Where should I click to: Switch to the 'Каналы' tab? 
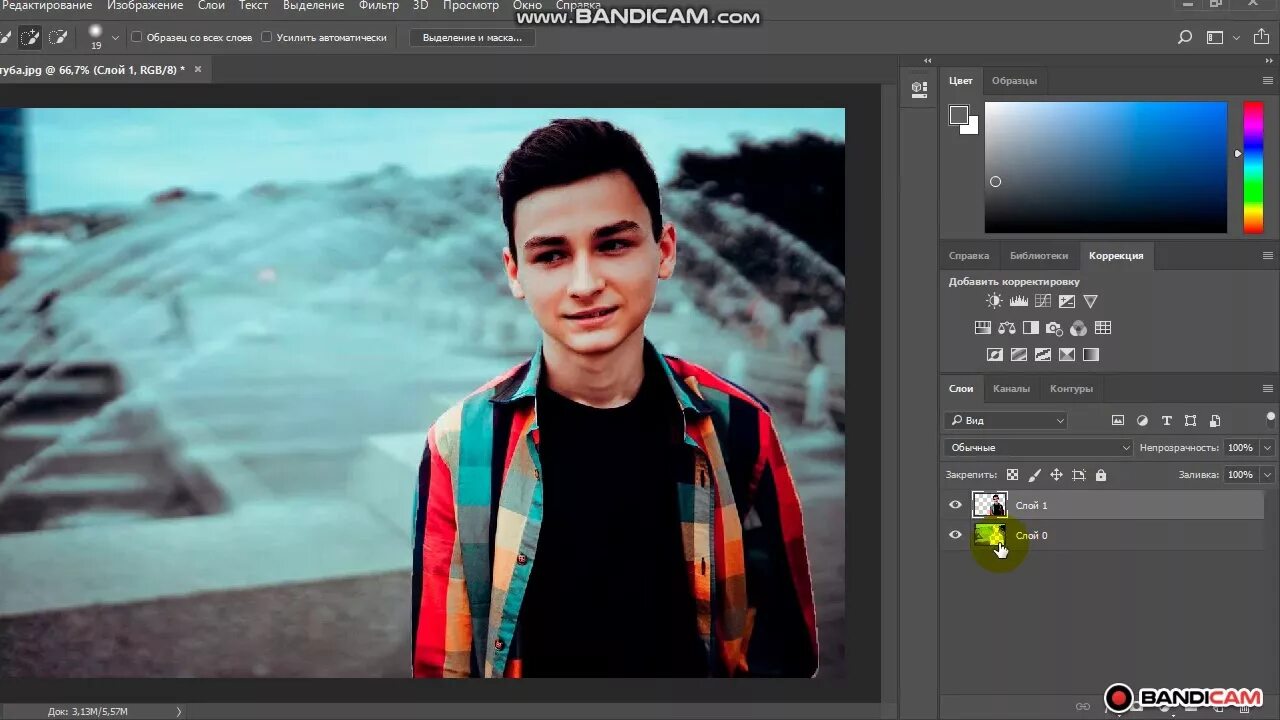(x=1011, y=389)
